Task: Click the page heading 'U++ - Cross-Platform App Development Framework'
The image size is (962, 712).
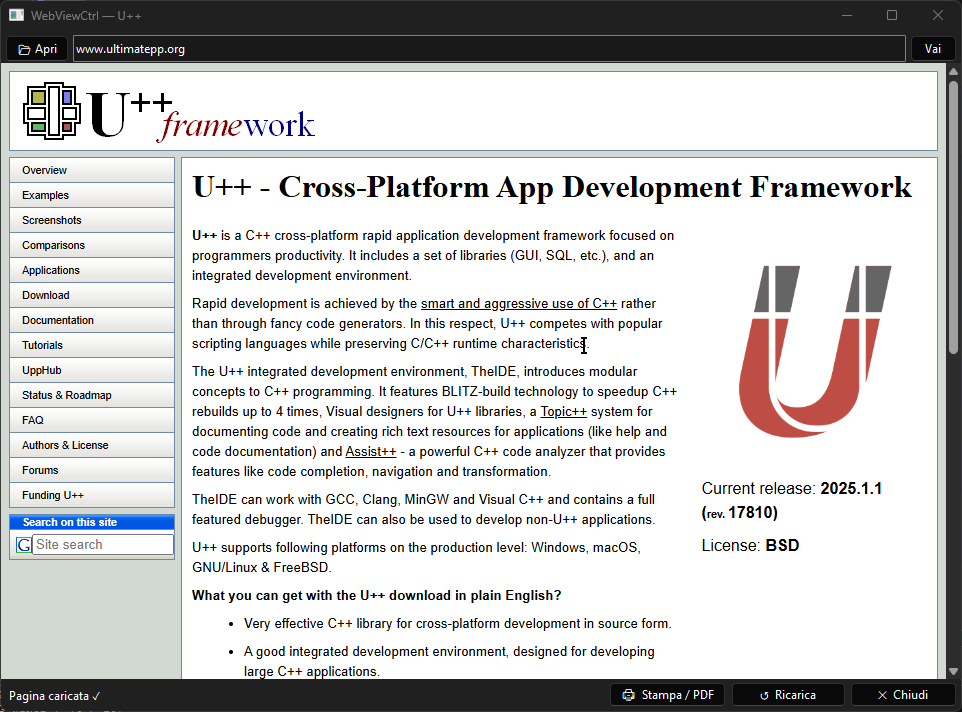Action: pos(552,187)
